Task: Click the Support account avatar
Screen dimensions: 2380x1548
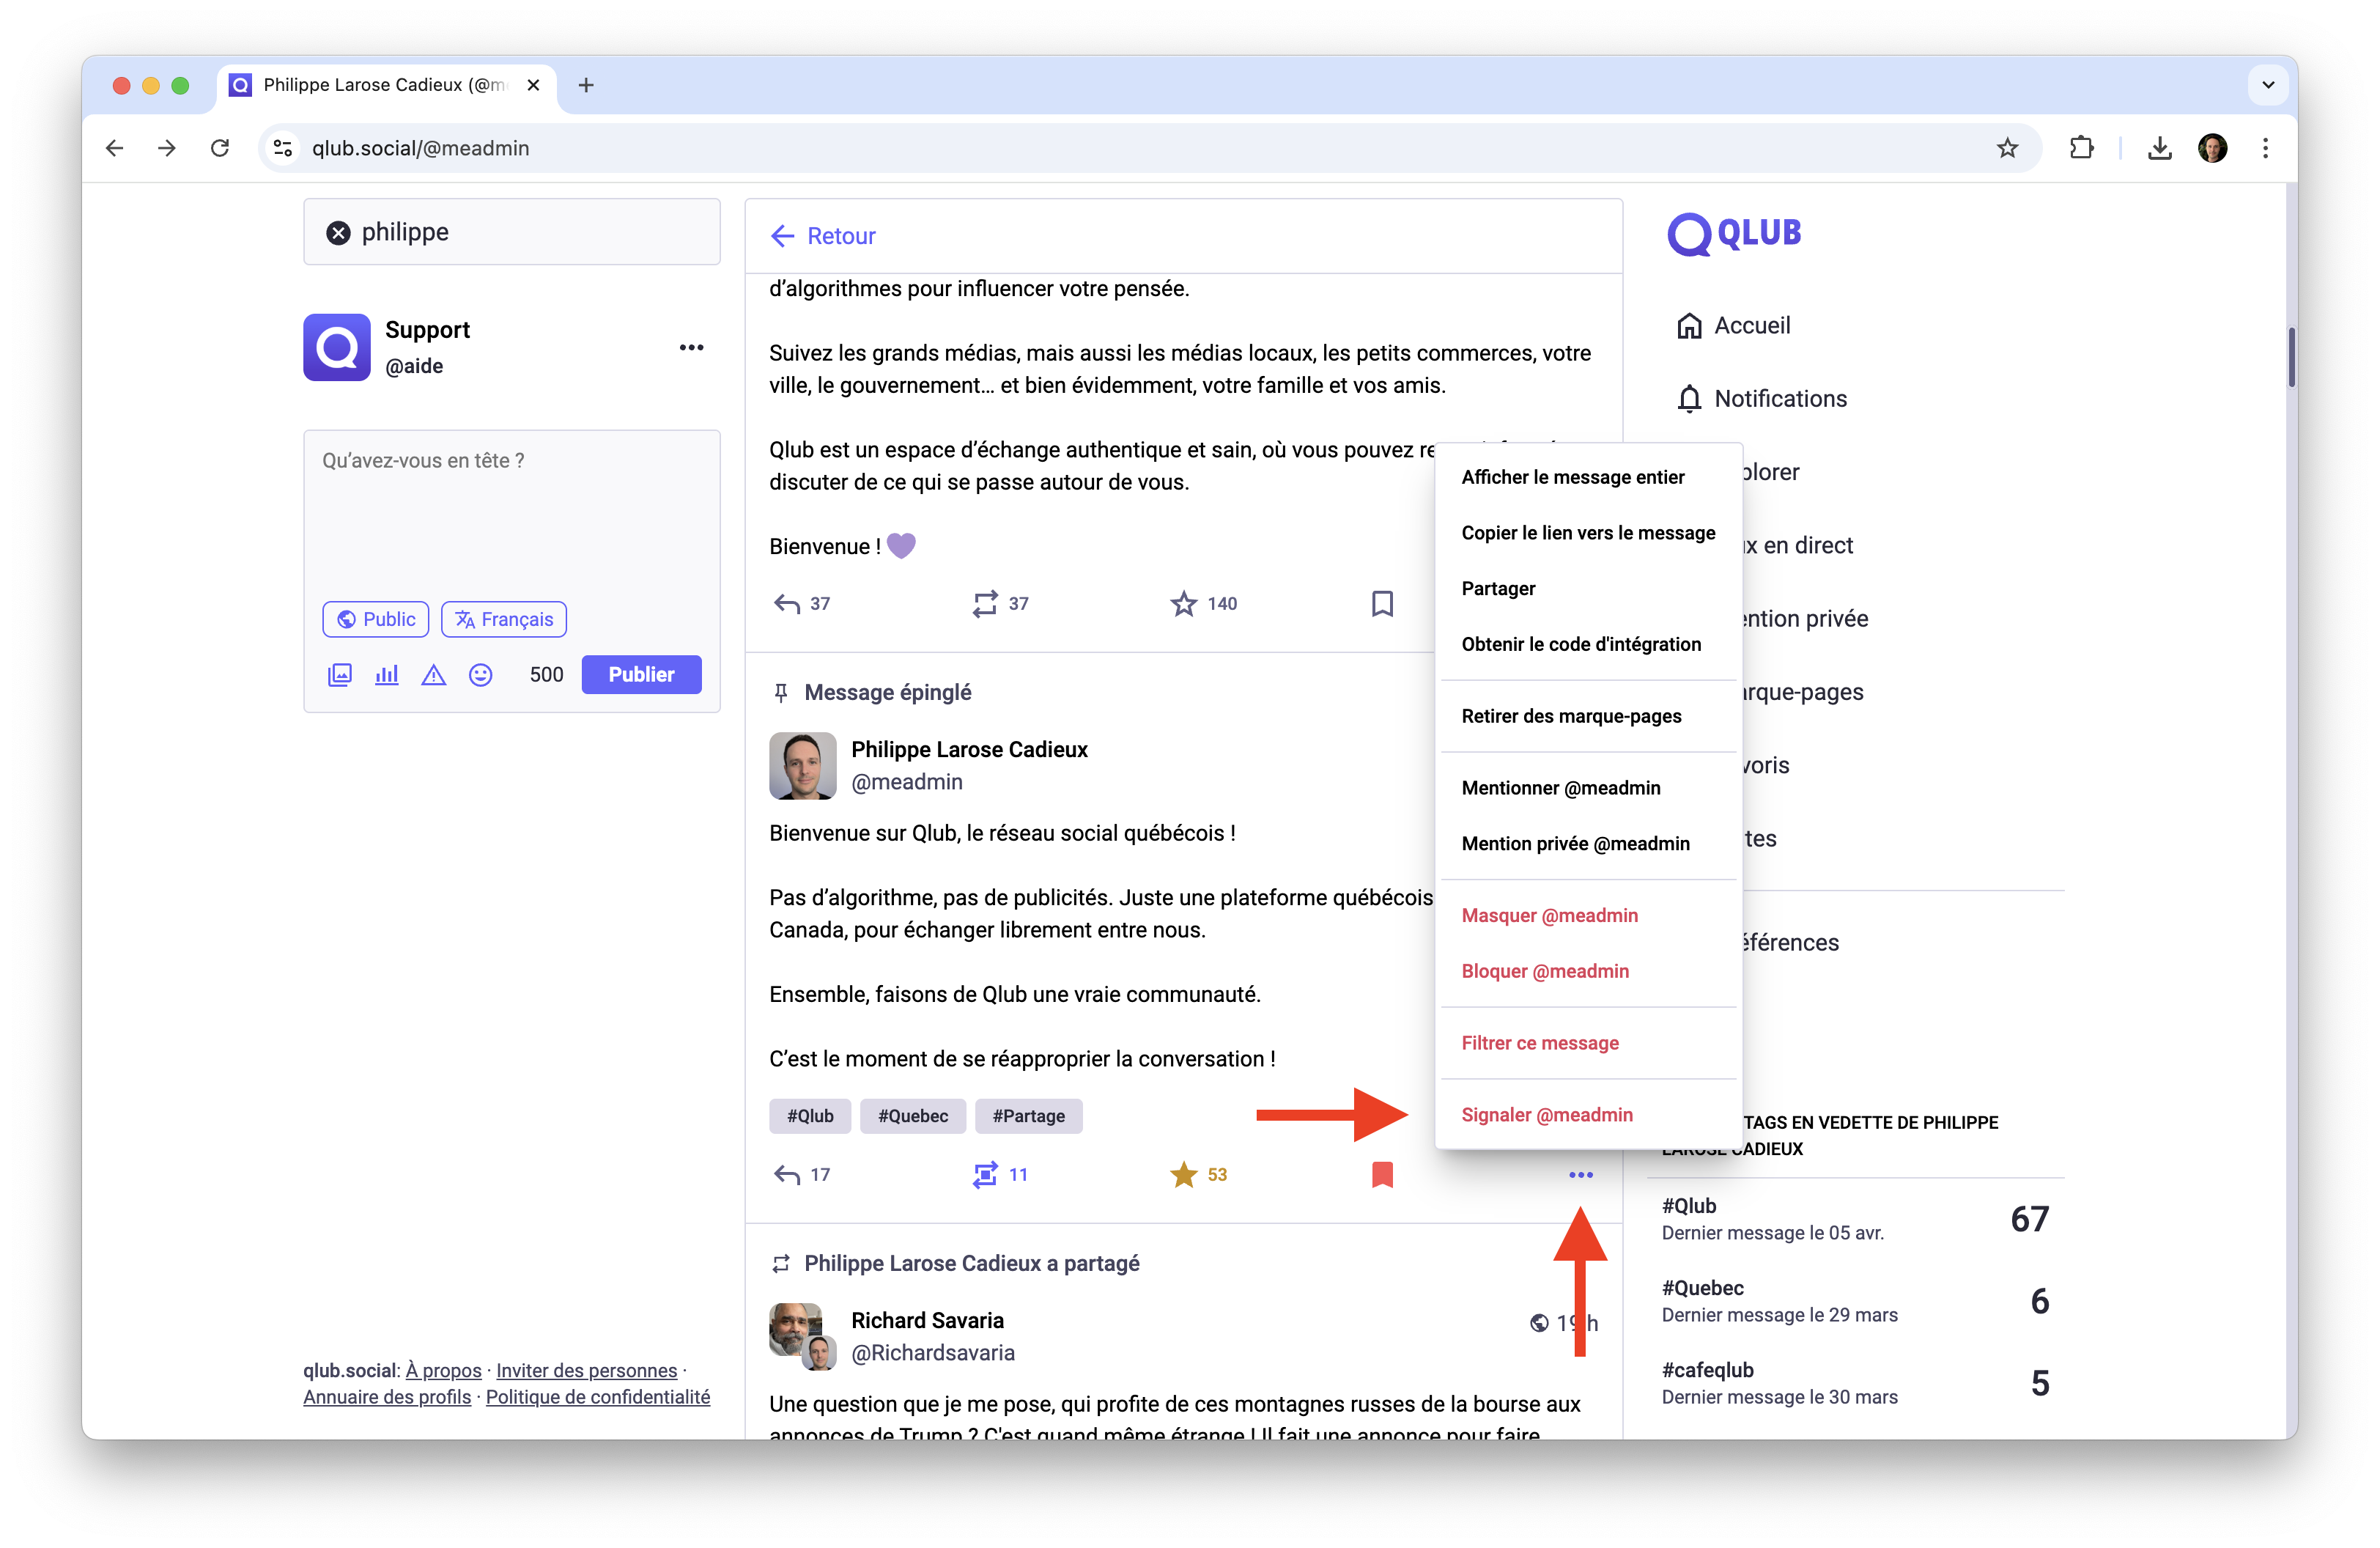Action: pyautogui.click(x=337, y=347)
